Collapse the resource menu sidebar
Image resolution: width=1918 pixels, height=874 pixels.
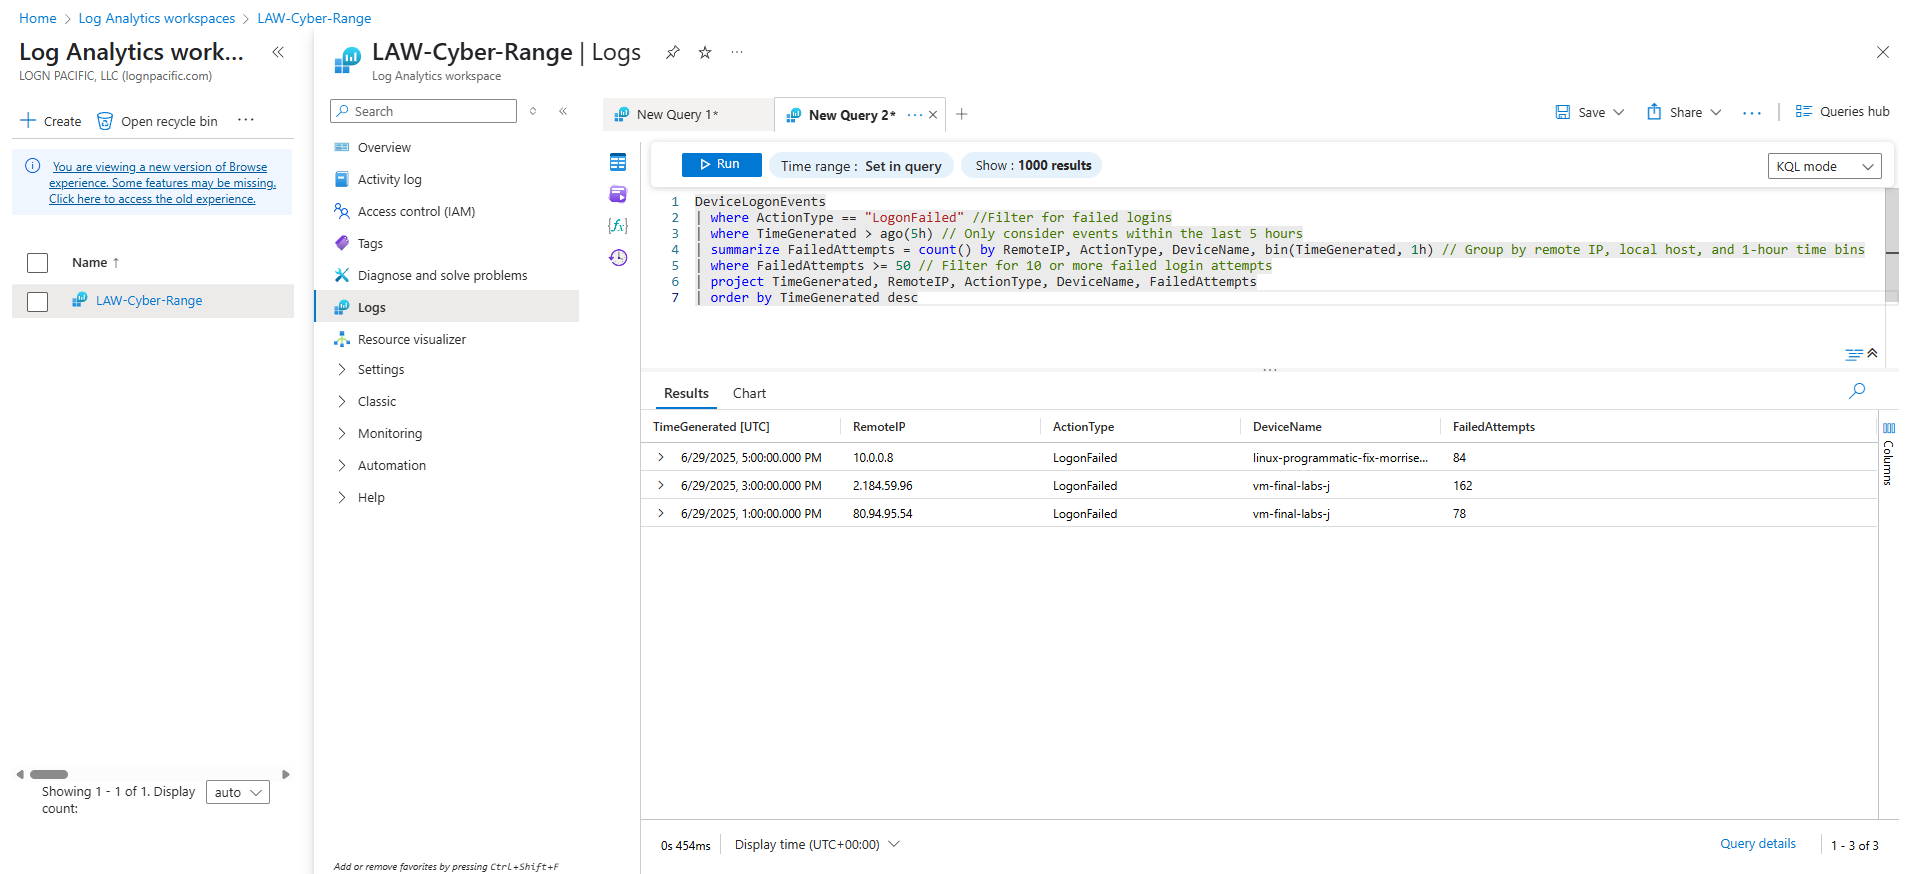[563, 111]
